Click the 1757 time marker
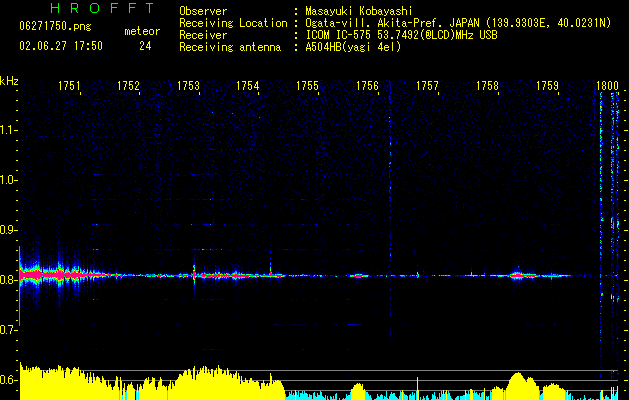Viewport: 629px width, 400px height. (427, 85)
